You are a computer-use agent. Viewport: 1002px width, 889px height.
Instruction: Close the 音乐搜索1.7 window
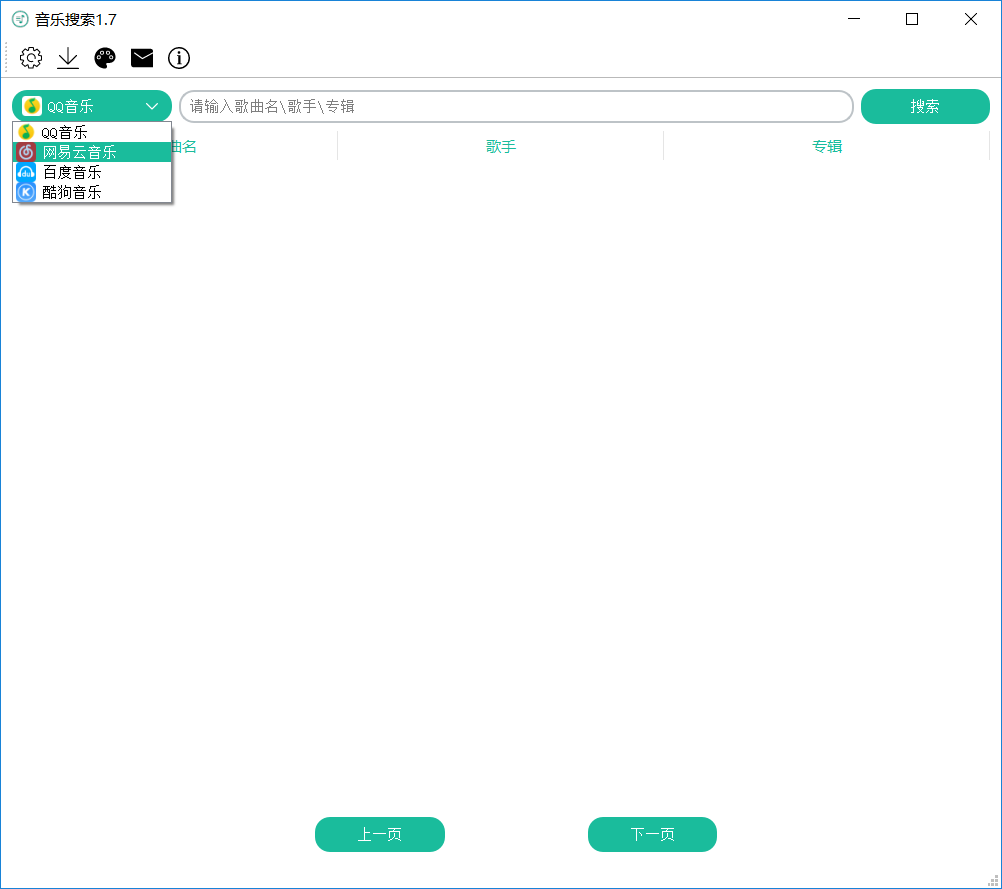coord(971,19)
